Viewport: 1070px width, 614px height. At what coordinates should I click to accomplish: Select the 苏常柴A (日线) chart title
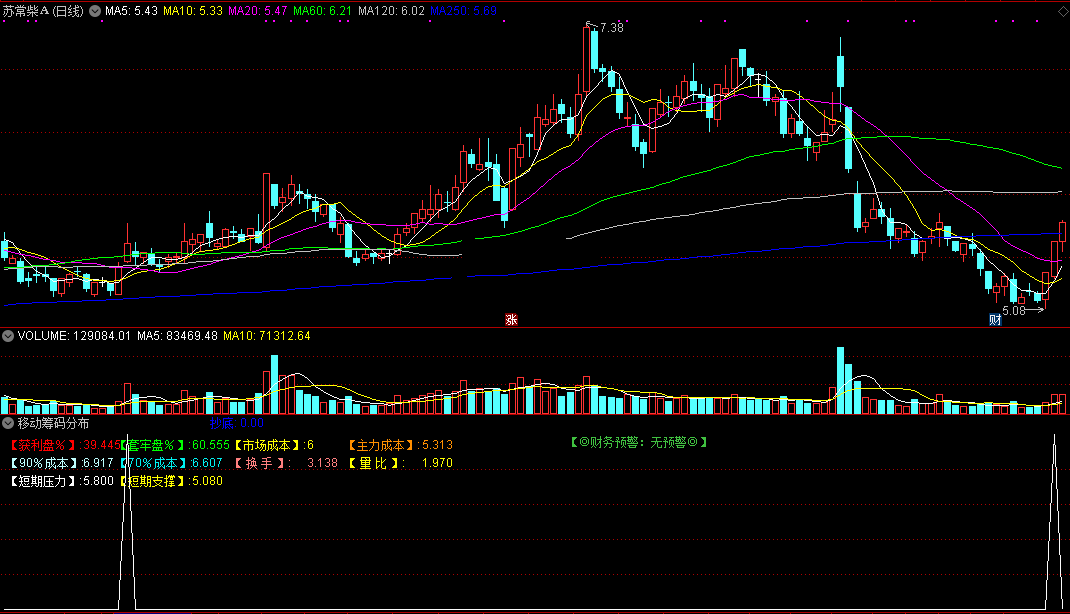click(x=43, y=11)
